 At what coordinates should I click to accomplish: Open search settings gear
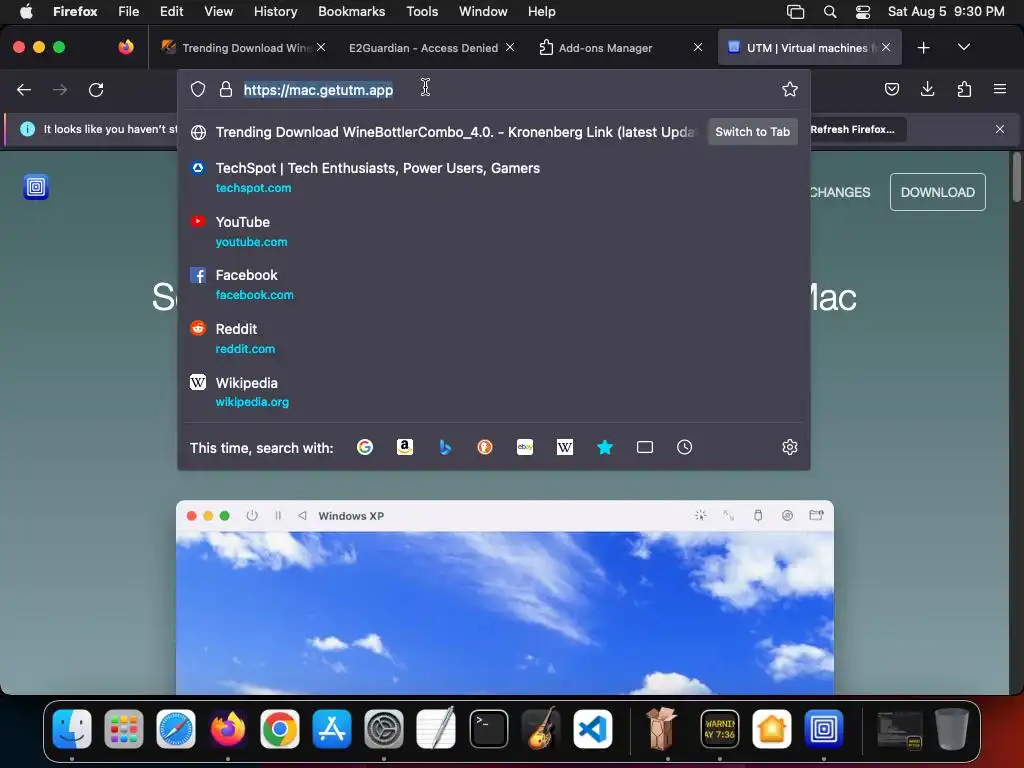point(790,447)
